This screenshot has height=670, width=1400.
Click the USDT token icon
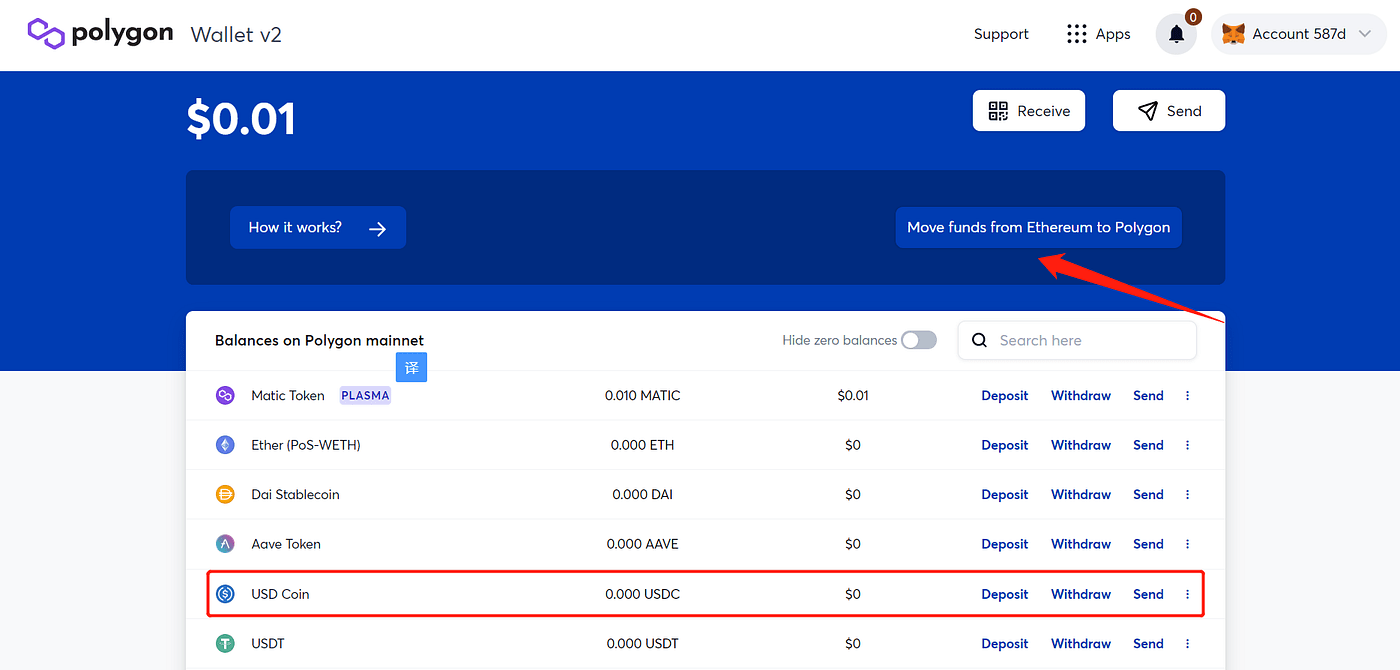click(x=225, y=643)
